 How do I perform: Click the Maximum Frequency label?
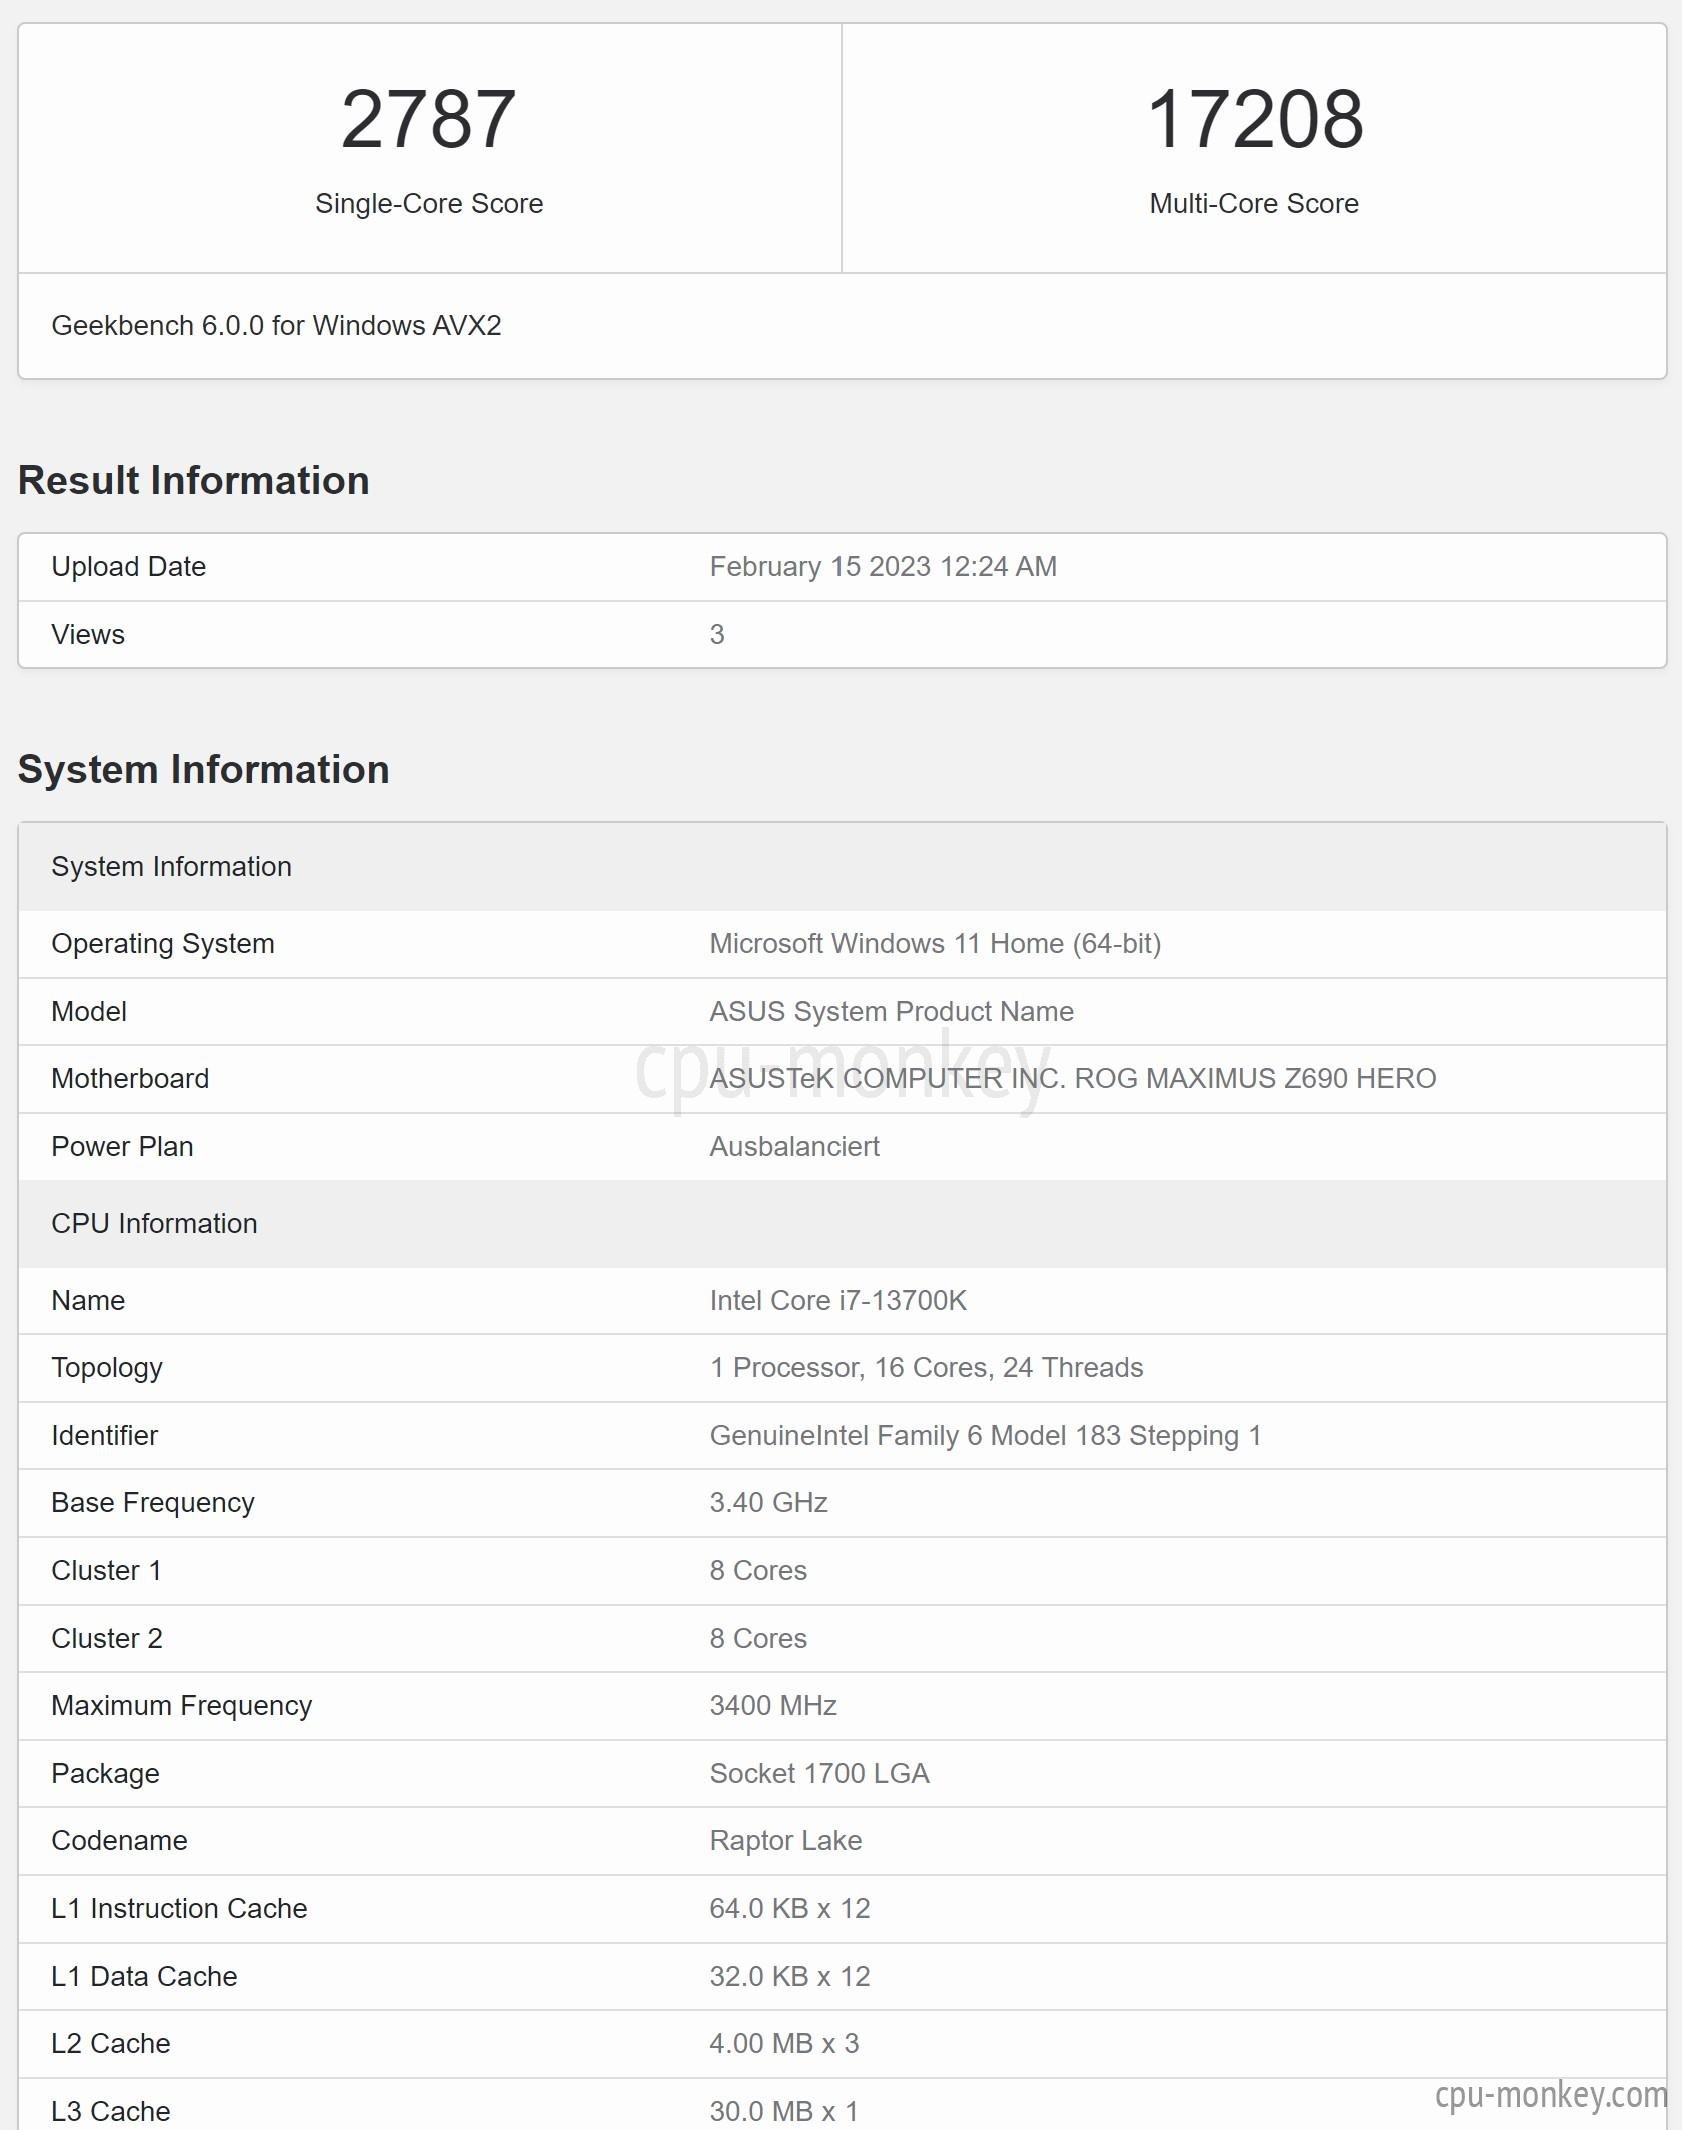(181, 1705)
